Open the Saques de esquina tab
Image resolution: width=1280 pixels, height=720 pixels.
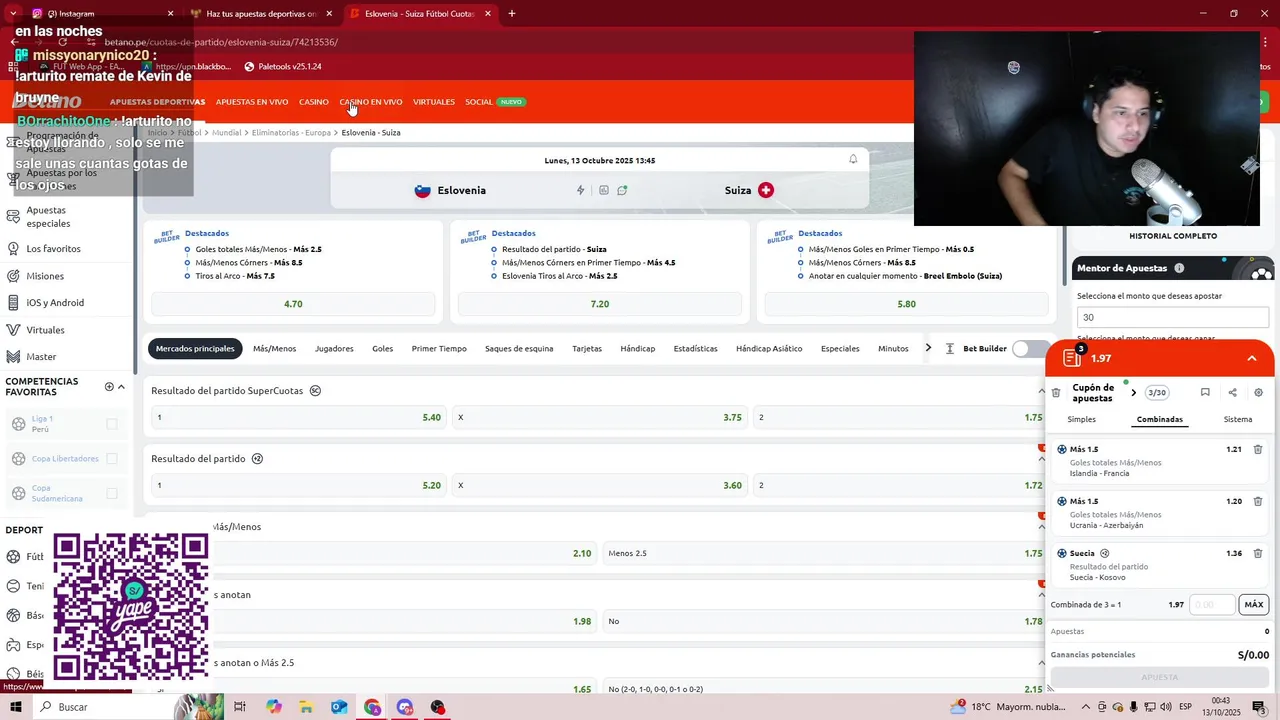pyautogui.click(x=519, y=349)
